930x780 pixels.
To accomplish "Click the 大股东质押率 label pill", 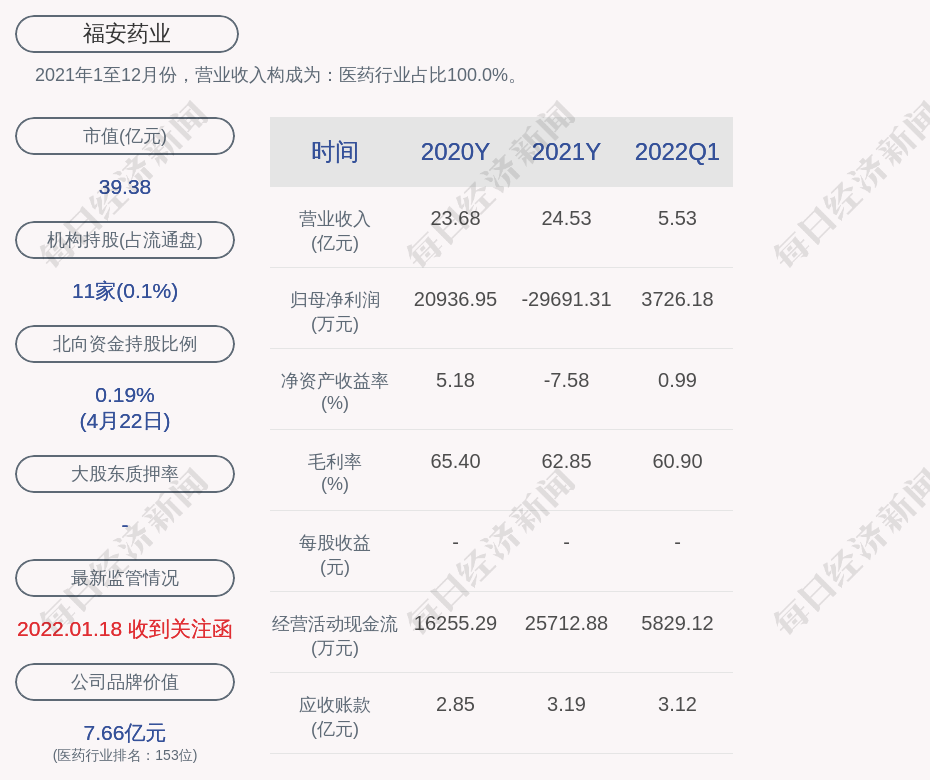I will [x=125, y=473].
